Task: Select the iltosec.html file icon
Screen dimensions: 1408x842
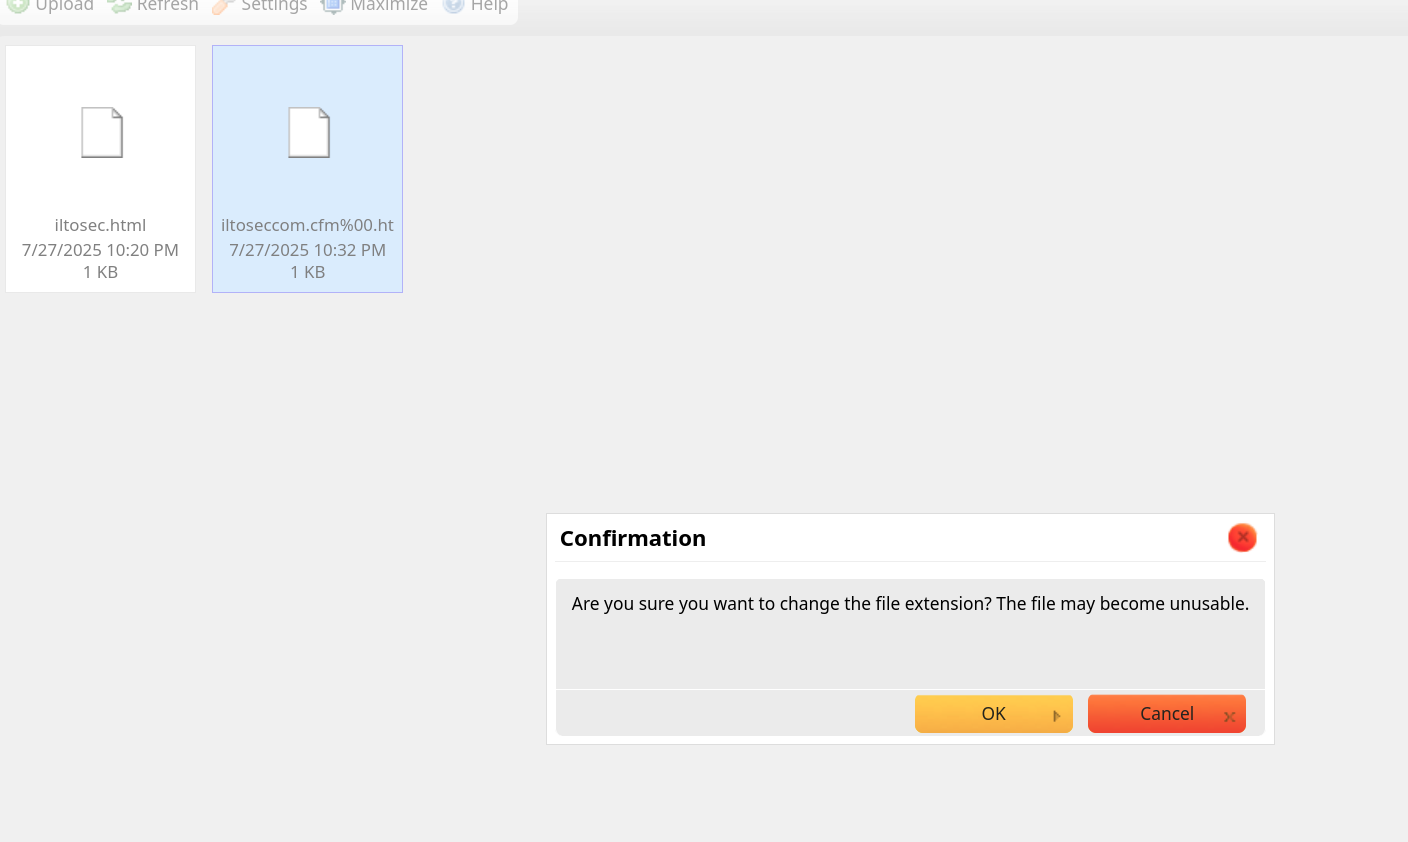Action: coord(102,132)
